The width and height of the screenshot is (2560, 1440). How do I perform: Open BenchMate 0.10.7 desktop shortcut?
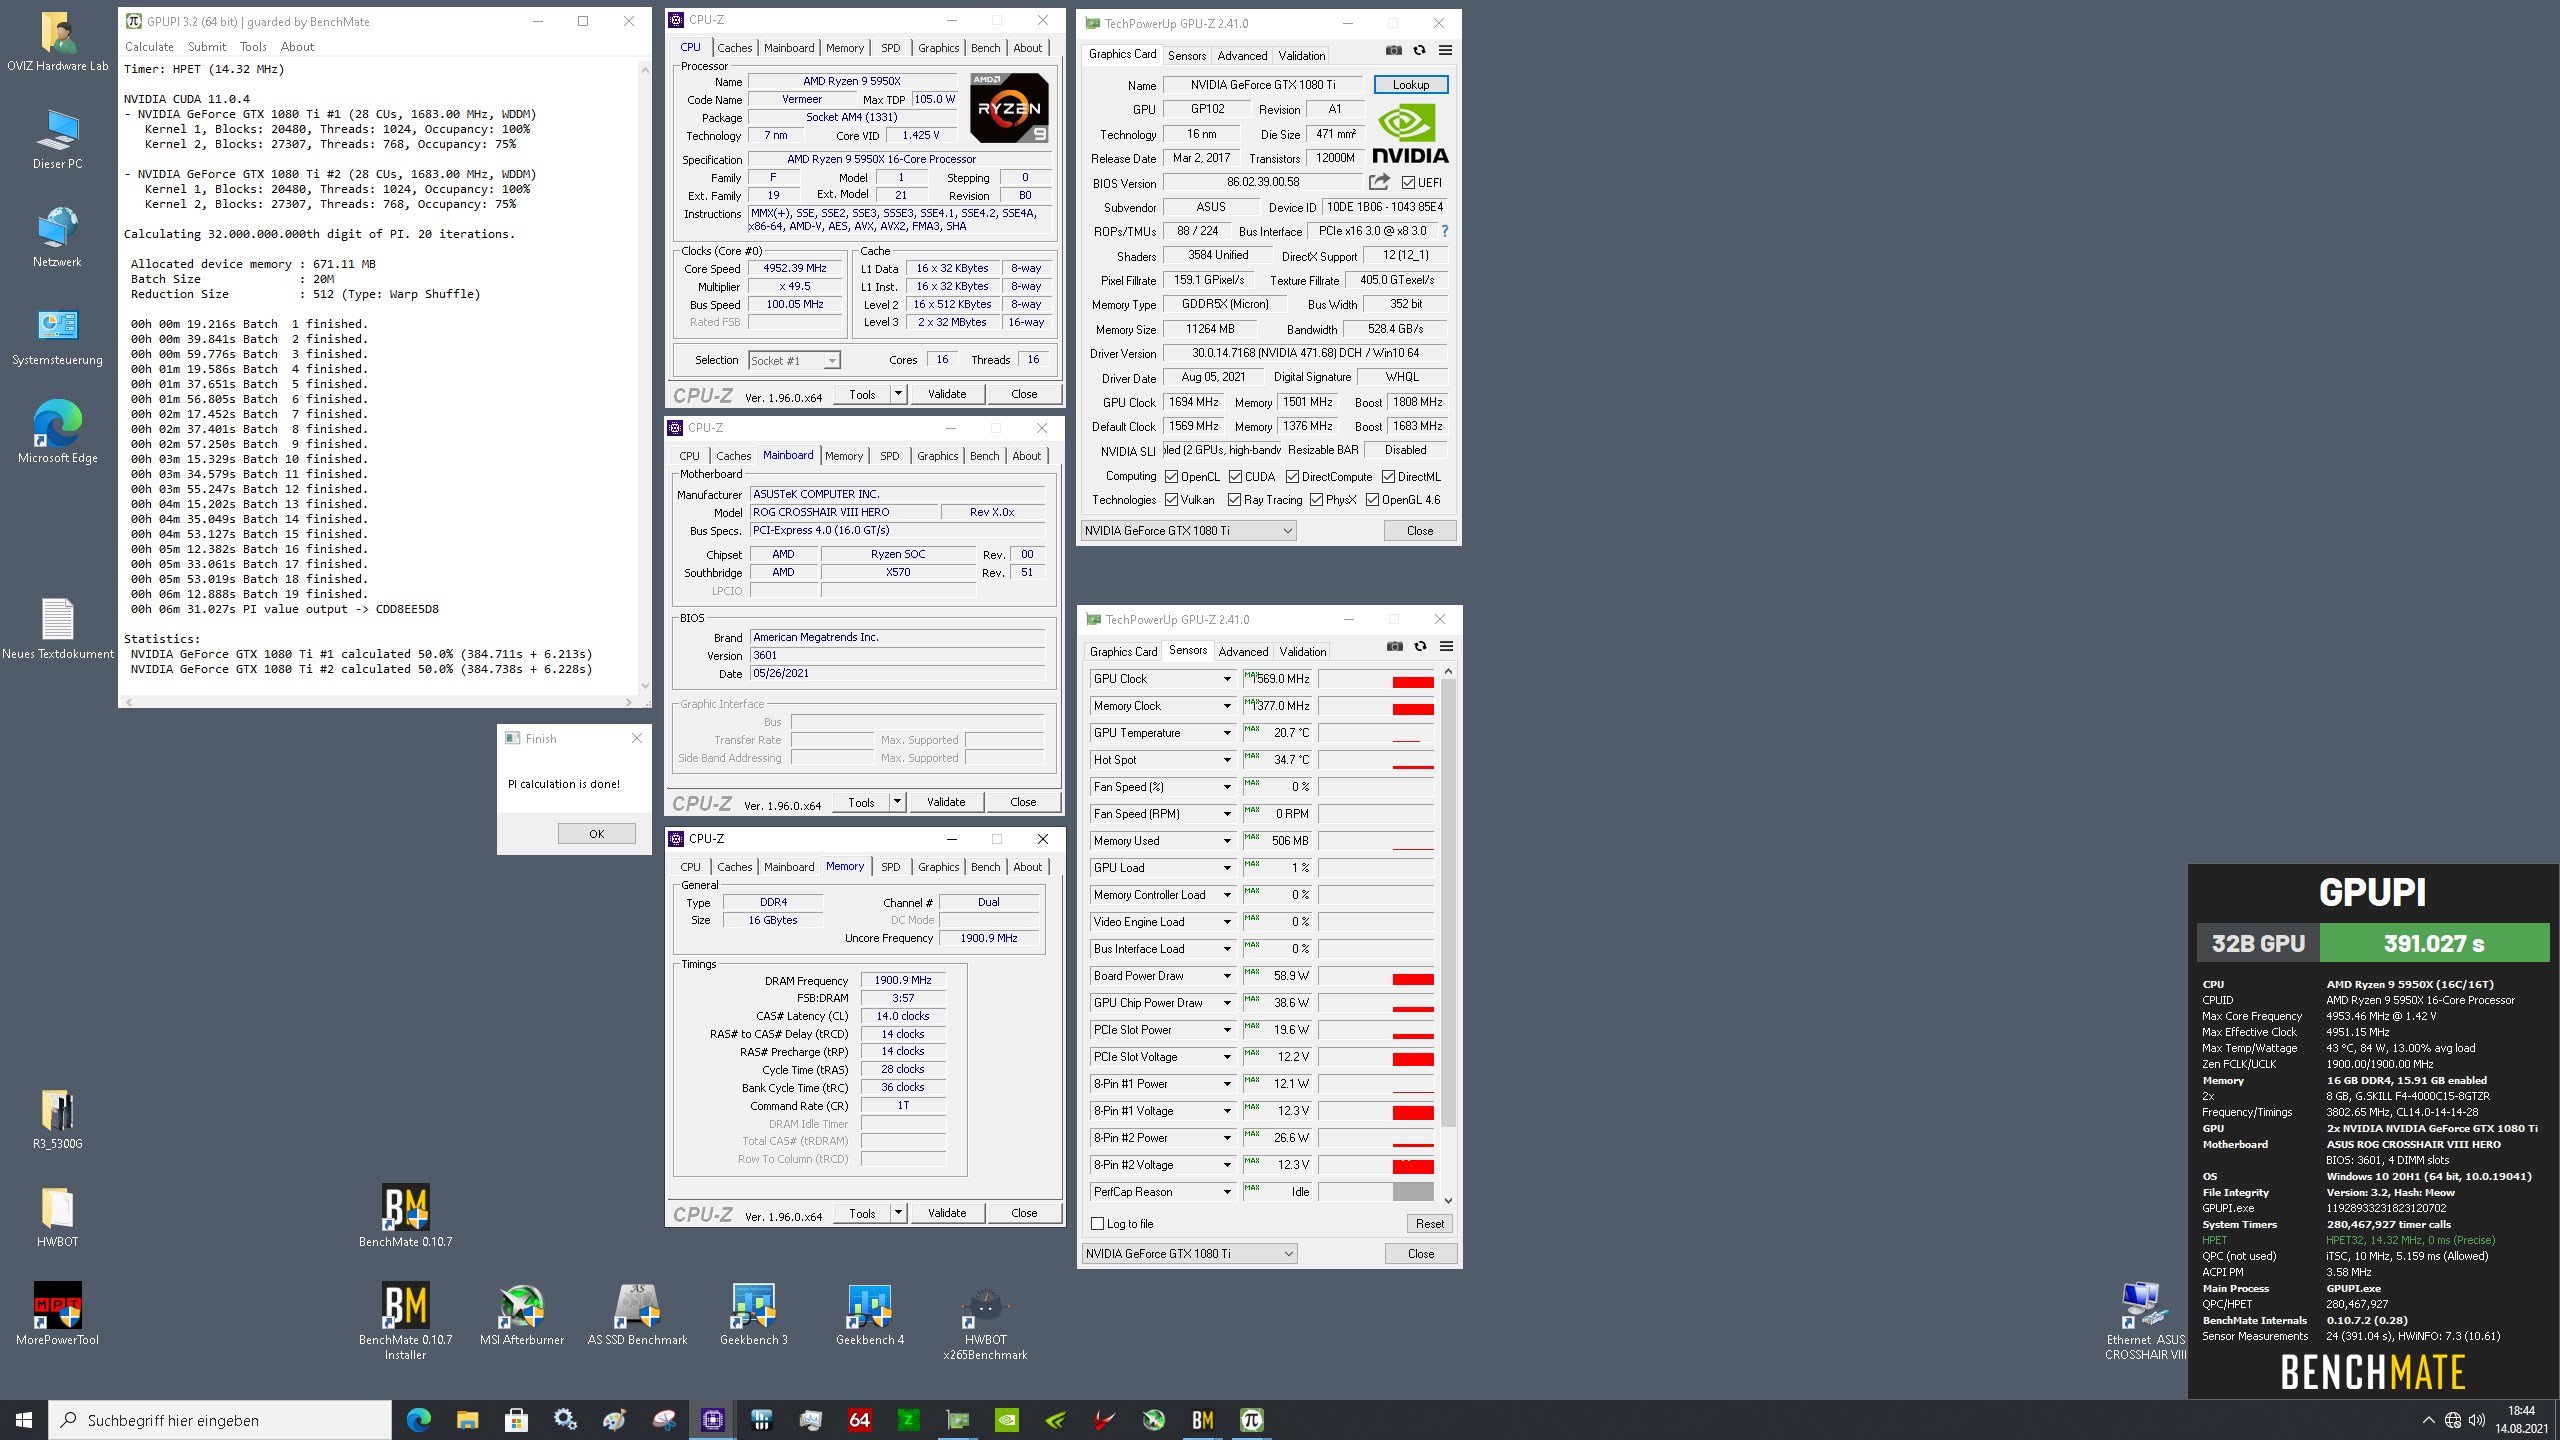click(406, 1216)
